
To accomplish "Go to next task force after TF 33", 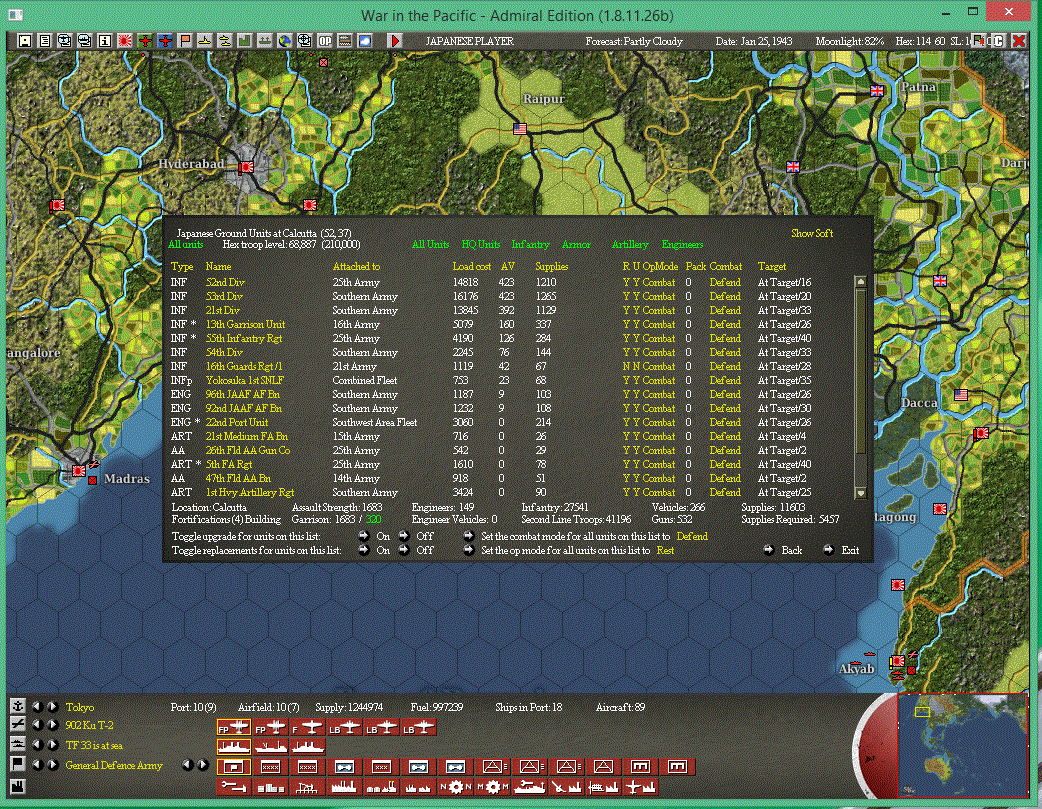I will coord(52,745).
